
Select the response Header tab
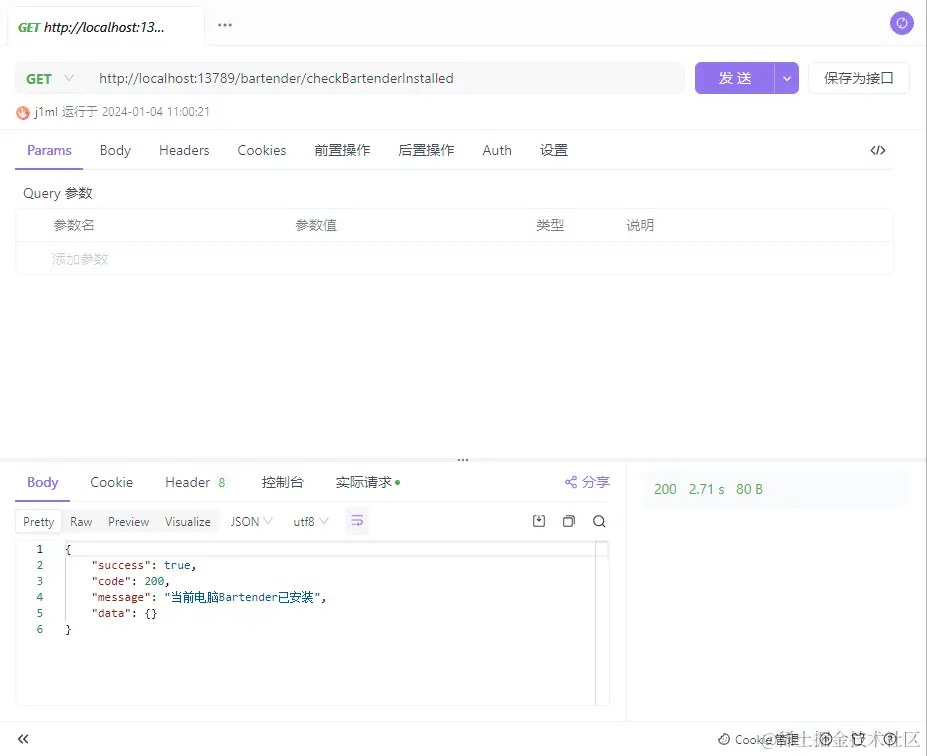click(x=195, y=482)
